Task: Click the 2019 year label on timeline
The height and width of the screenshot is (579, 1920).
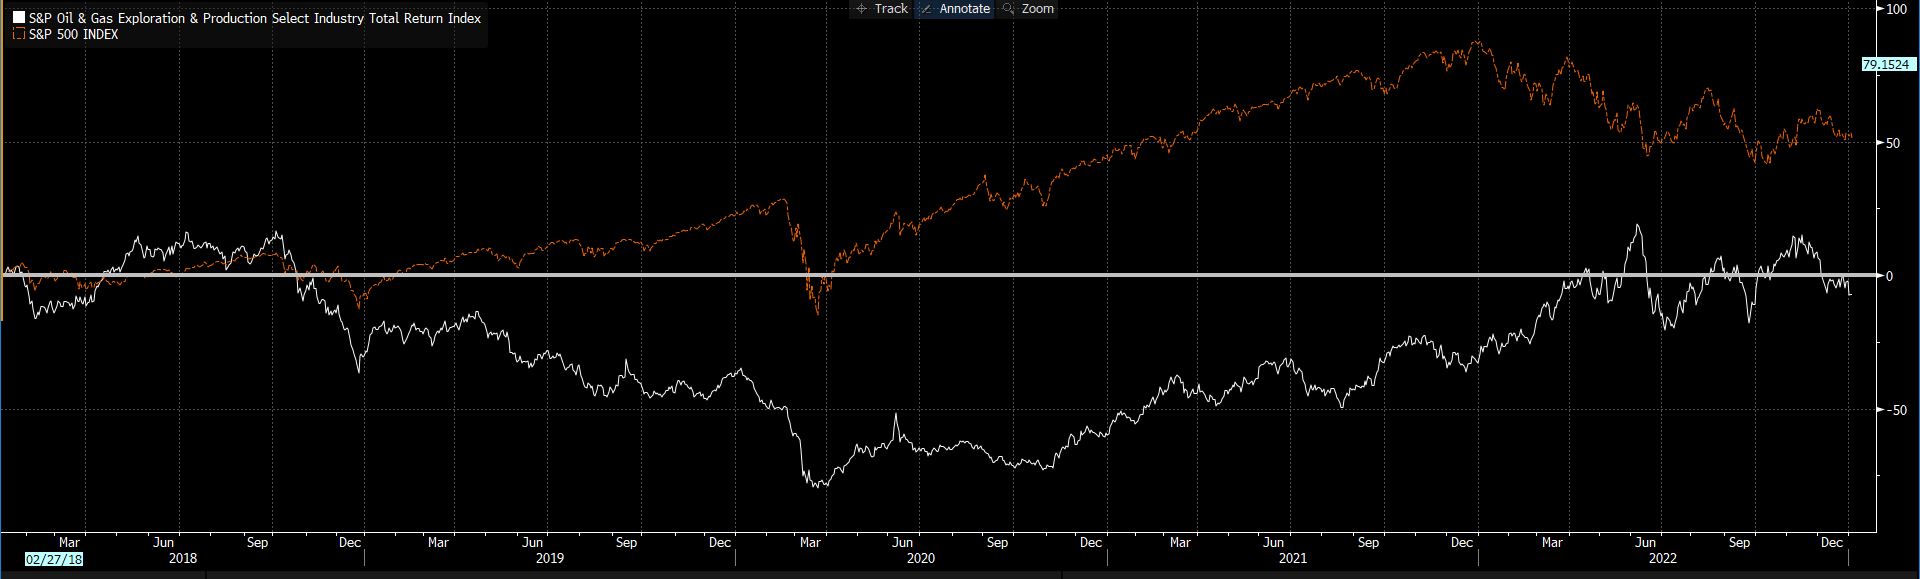Action: coord(550,558)
